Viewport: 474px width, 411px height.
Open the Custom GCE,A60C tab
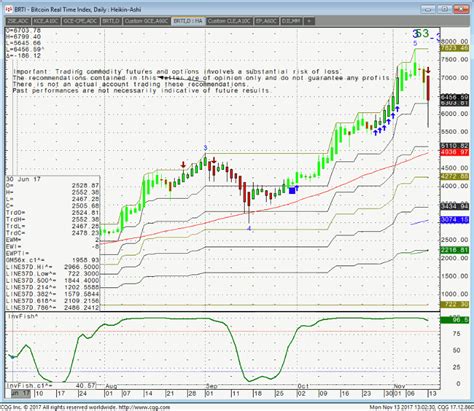(147, 21)
